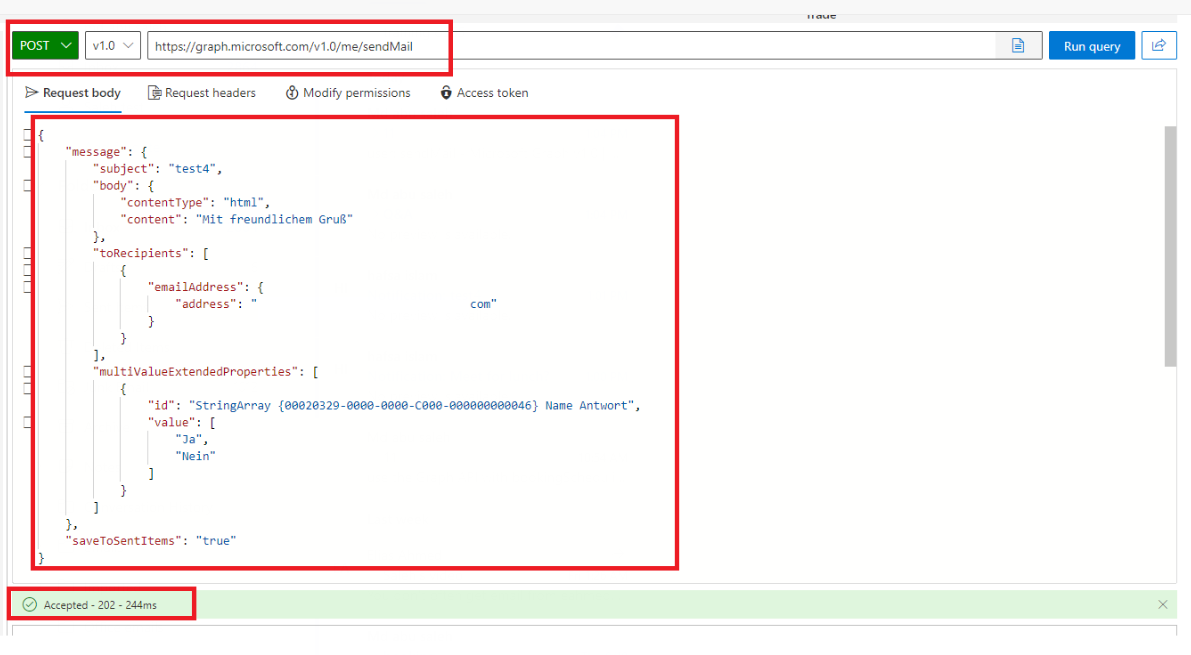This screenshot has height=655, width=1191.
Task: Collapse the multiValueExtendedProperties fold marker
Action: click(x=25, y=371)
